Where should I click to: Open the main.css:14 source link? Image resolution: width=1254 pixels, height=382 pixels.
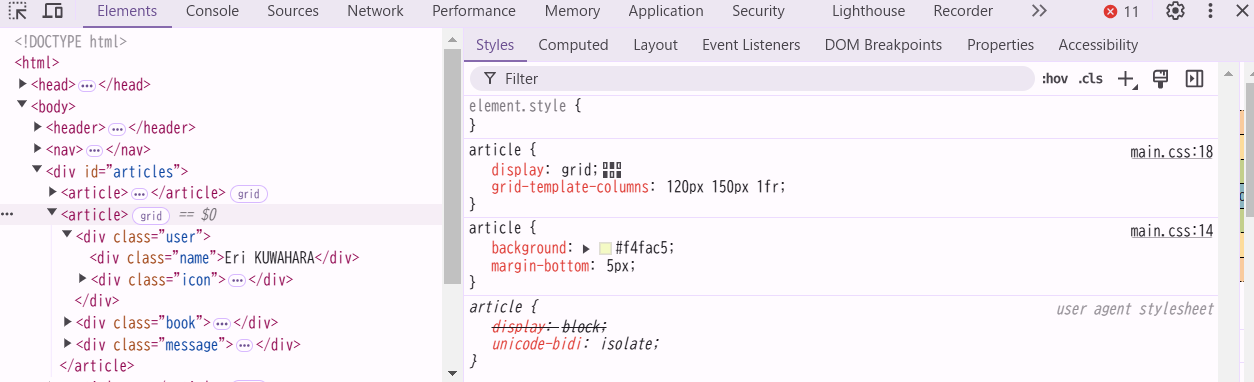click(x=1172, y=231)
